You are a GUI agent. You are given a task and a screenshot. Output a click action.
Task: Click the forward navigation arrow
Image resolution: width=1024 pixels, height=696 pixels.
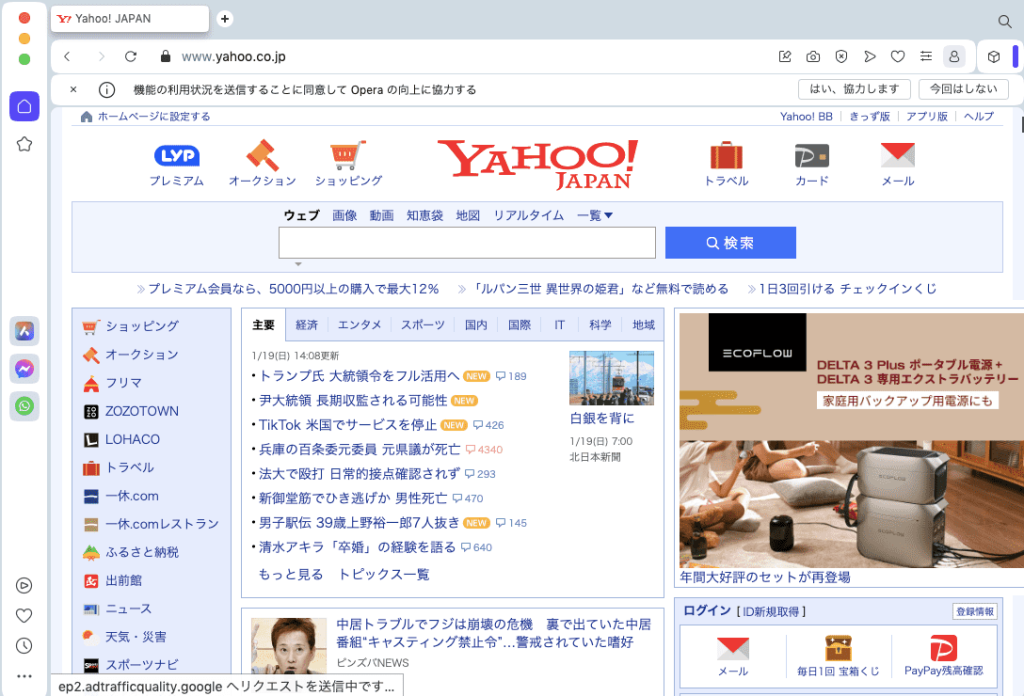coord(101,57)
